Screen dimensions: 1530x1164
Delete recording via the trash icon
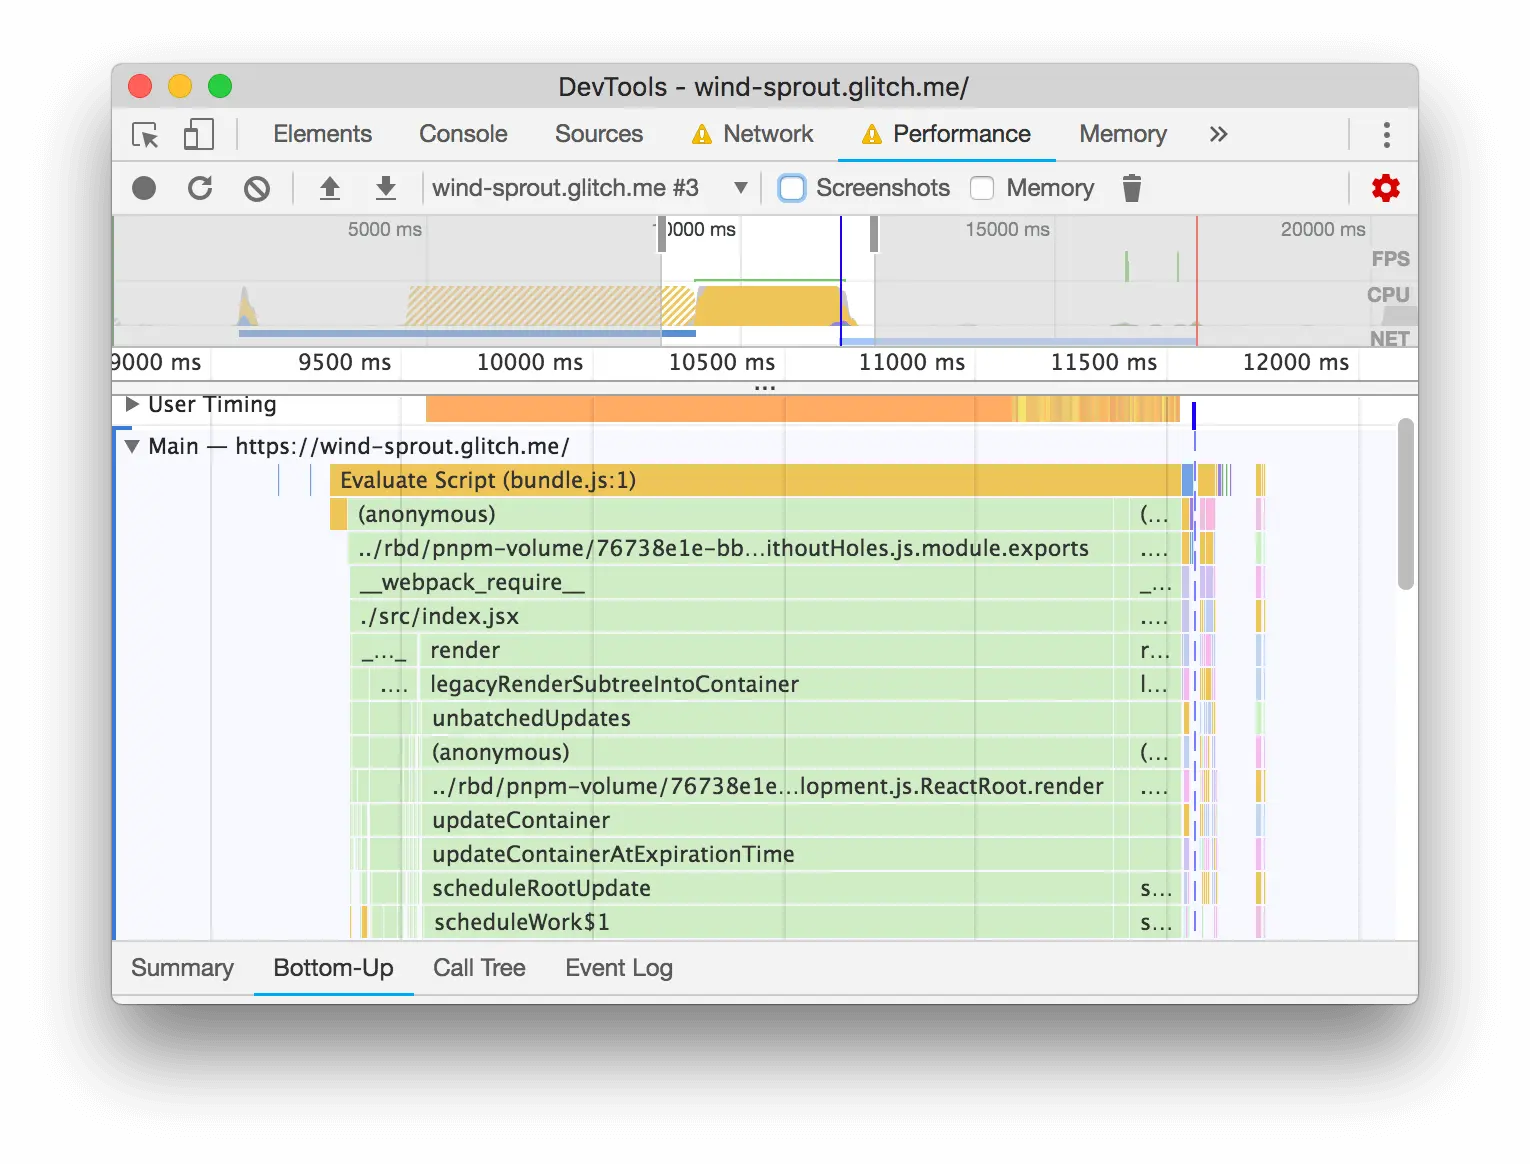pyautogui.click(x=1131, y=188)
